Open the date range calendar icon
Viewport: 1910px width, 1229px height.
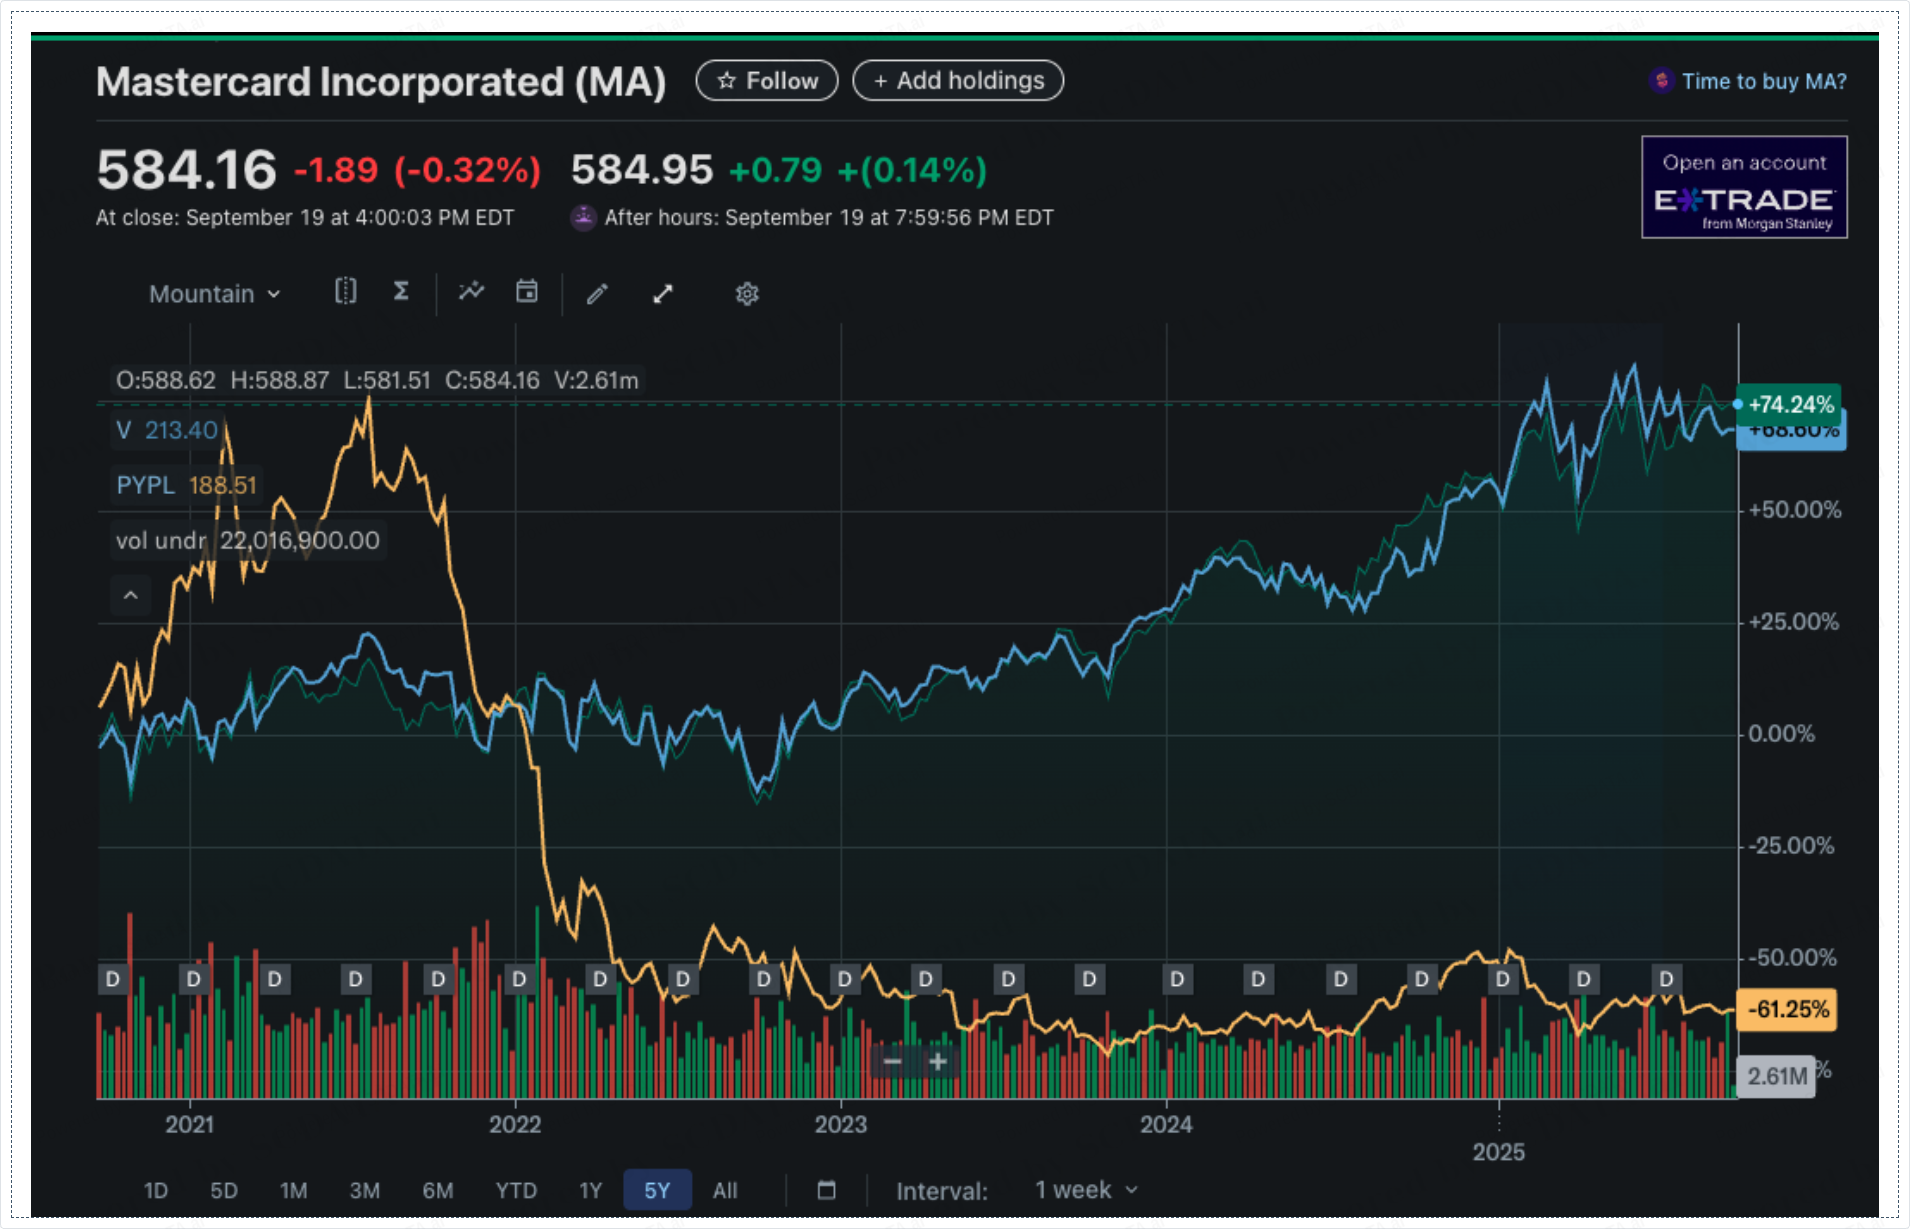[x=826, y=1190]
